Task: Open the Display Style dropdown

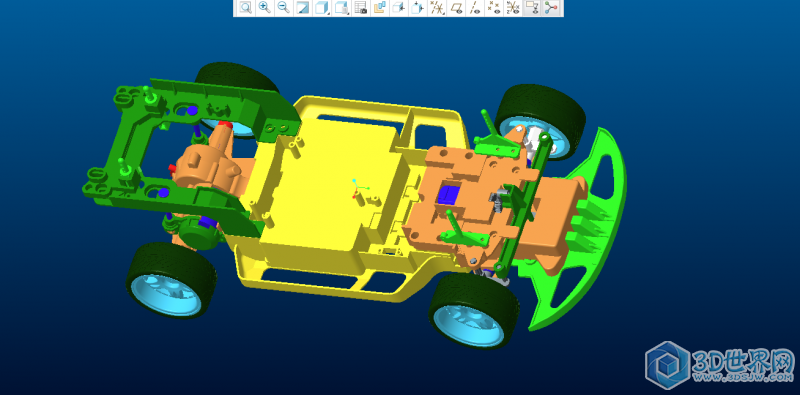Action: coord(322,8)
